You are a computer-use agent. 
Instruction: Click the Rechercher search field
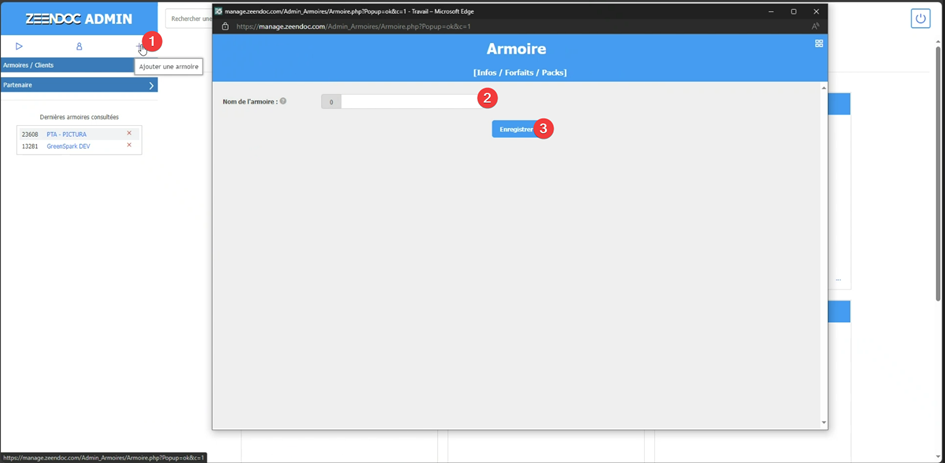coord(188,19)
